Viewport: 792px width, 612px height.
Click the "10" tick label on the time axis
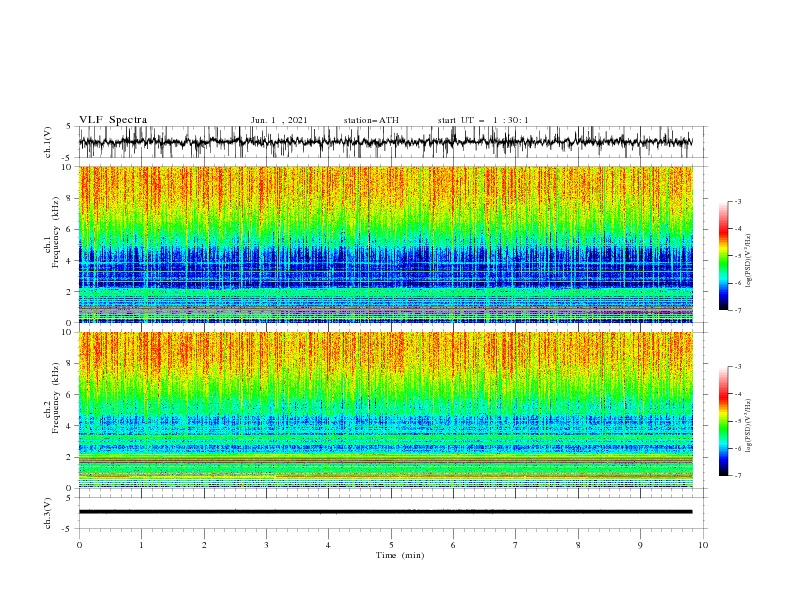pyautogui.click(x=703, y=545)
